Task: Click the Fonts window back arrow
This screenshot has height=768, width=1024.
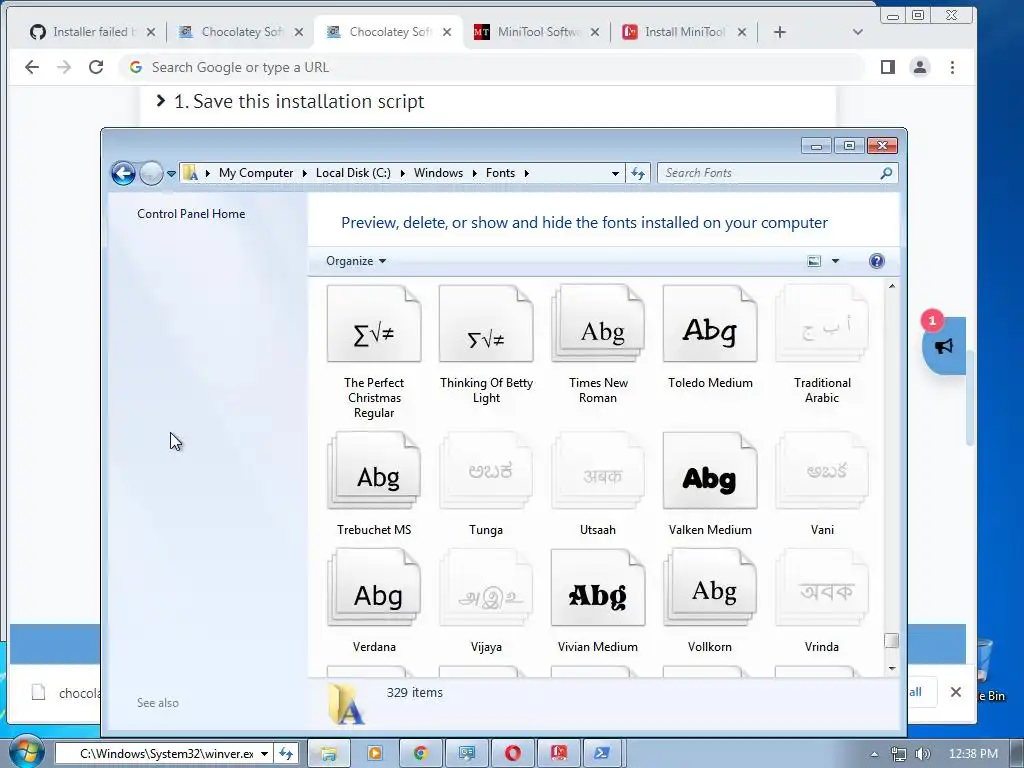Action: tap(123, 173)
